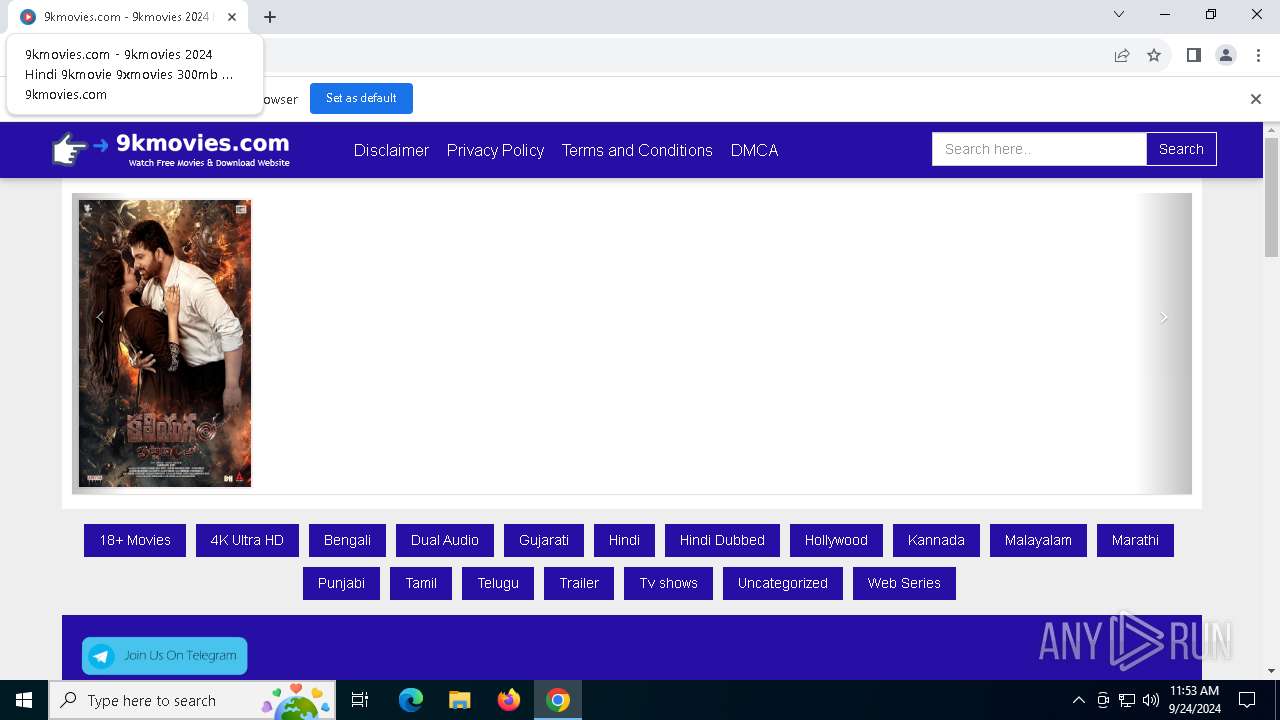
Task: Open the tab search dropdown
Action: point(1119,14)
